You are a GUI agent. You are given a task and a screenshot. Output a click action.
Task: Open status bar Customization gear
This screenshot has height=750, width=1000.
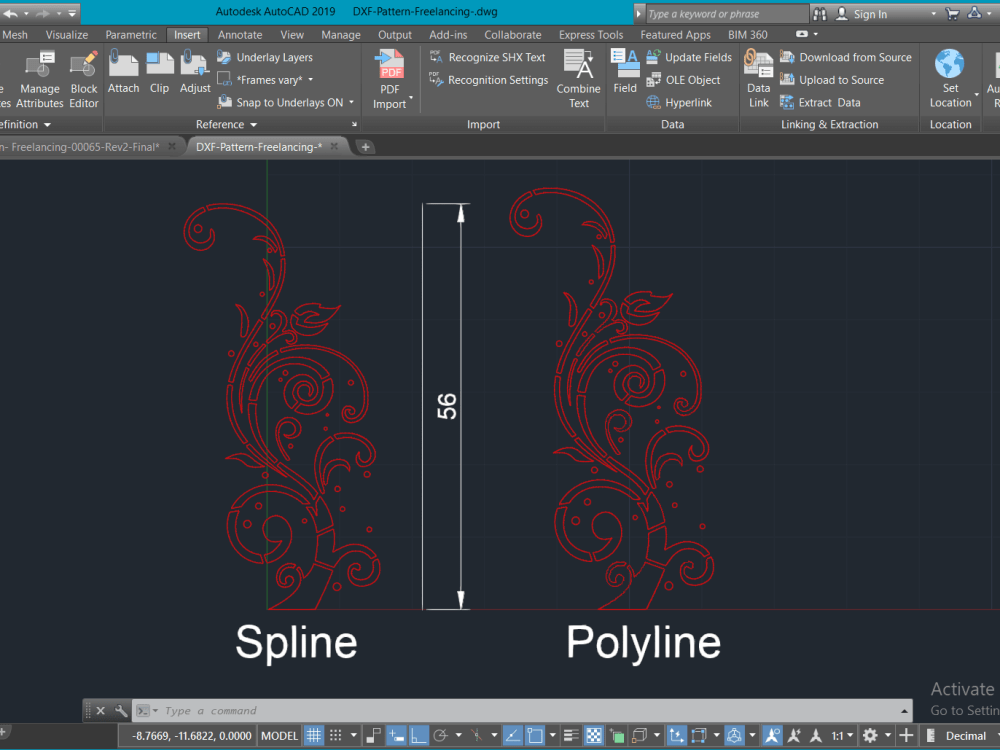pos(870,735)
